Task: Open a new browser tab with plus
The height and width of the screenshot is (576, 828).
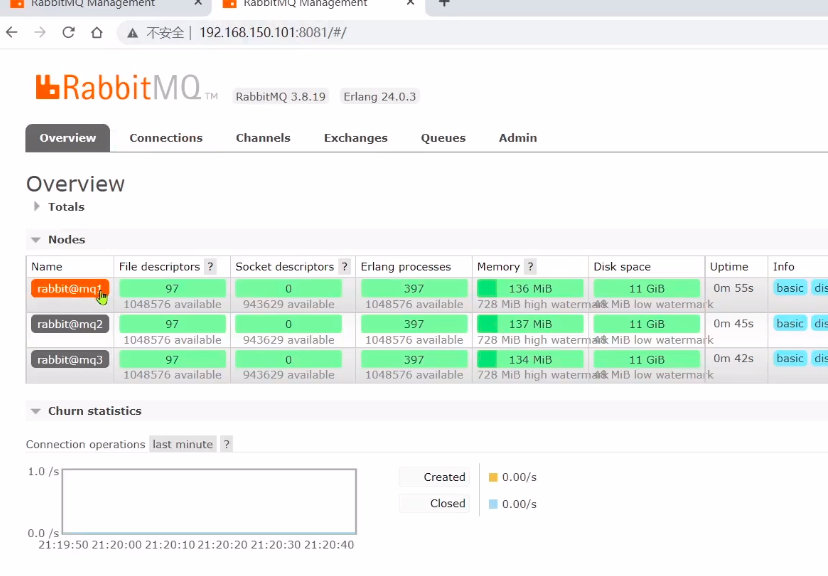Action: point(444,3)
